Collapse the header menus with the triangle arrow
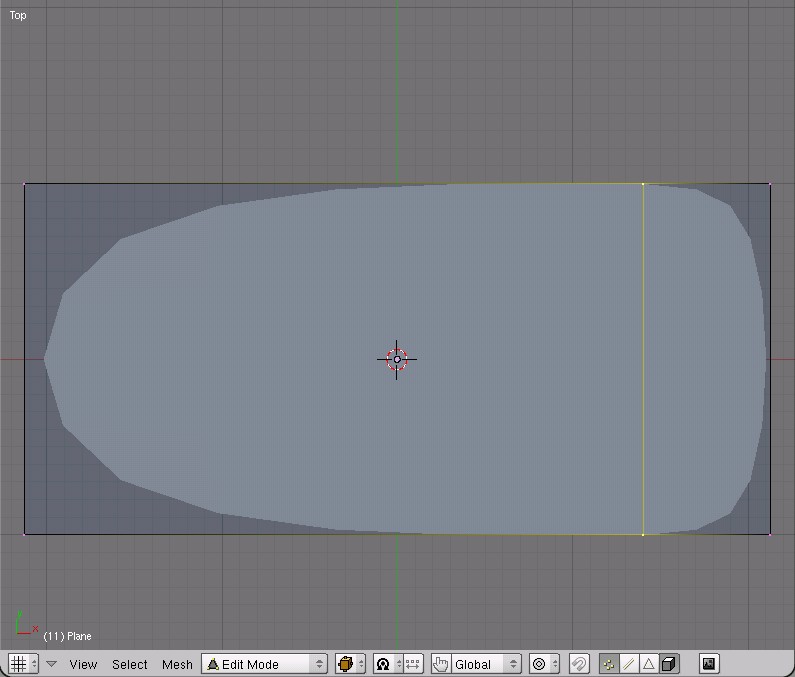Viewport: 795px width, 677px height. pyautogui.click(x=51, y=664)
